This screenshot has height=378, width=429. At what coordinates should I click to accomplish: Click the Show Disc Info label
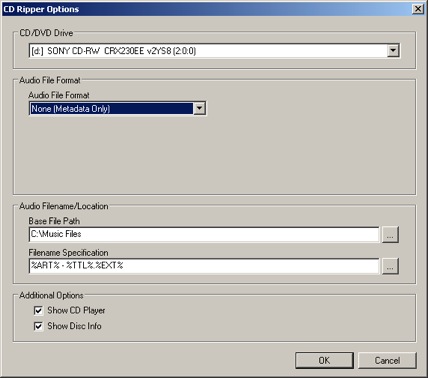coord(74,326)
